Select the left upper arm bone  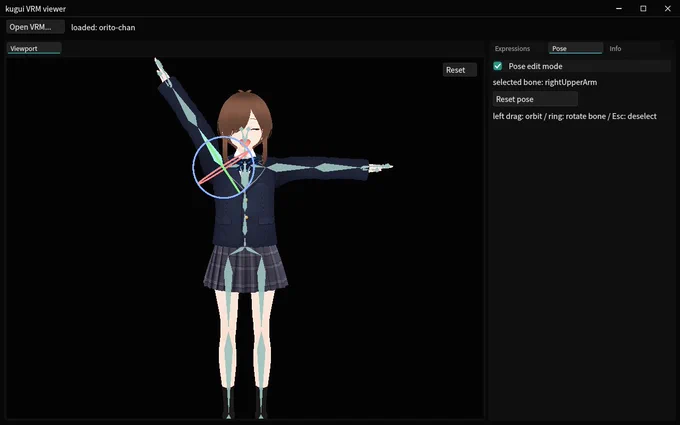[290, 167]
